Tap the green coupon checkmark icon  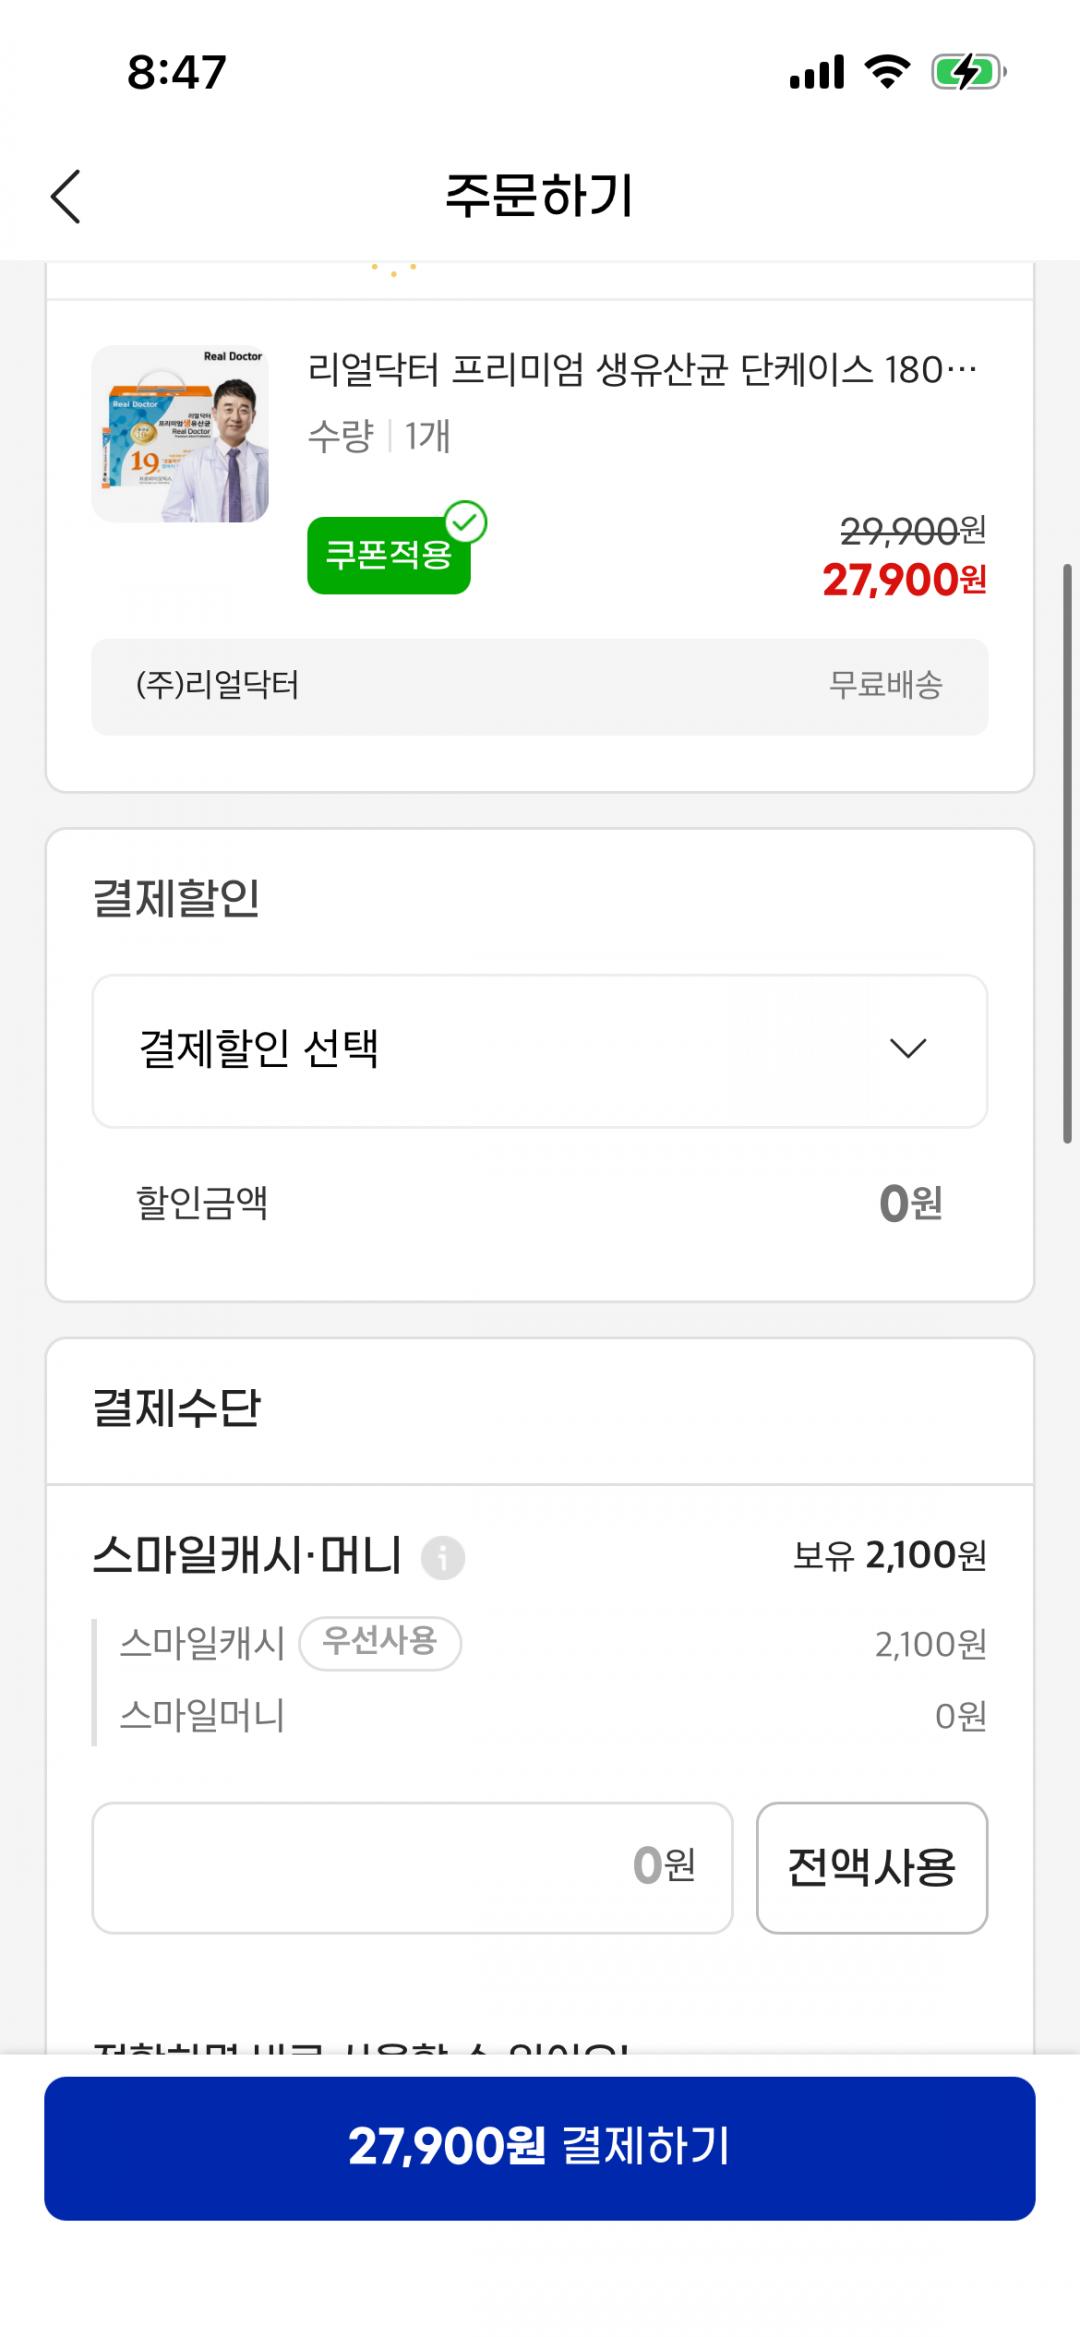465,522
